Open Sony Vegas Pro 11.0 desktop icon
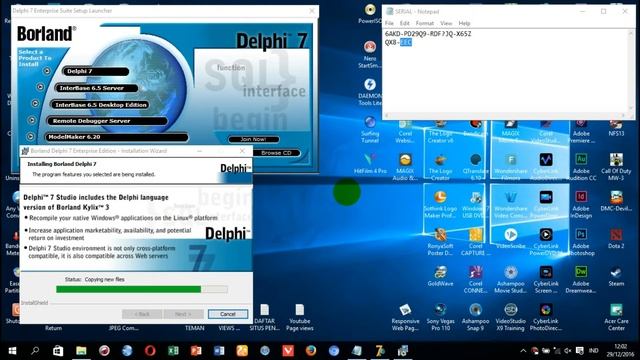This screenshot has width=640, height=360. pyautogui.click(x=440, y=317)
